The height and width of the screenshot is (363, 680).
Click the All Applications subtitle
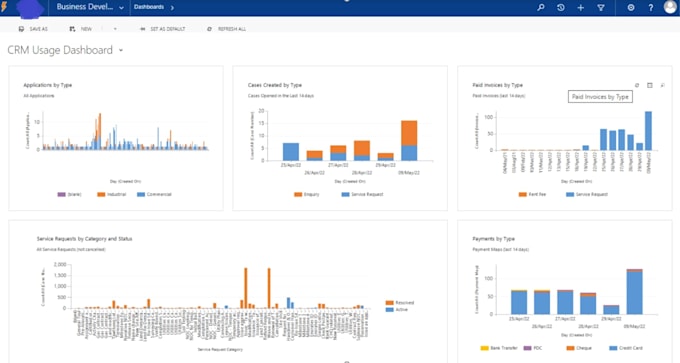[x=39, y=96]
